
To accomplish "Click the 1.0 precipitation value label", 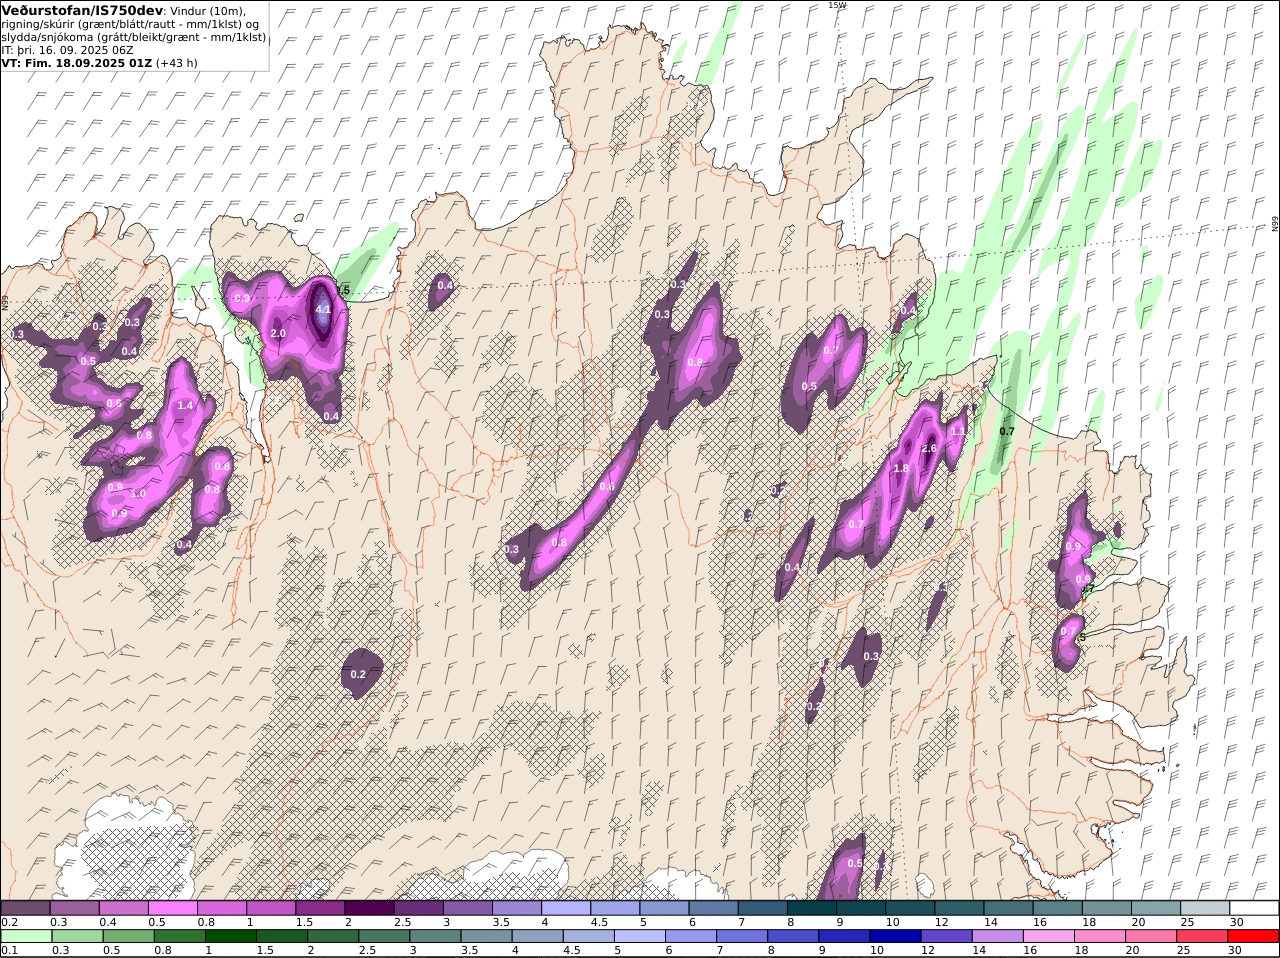I will click(x=138, y=494).
